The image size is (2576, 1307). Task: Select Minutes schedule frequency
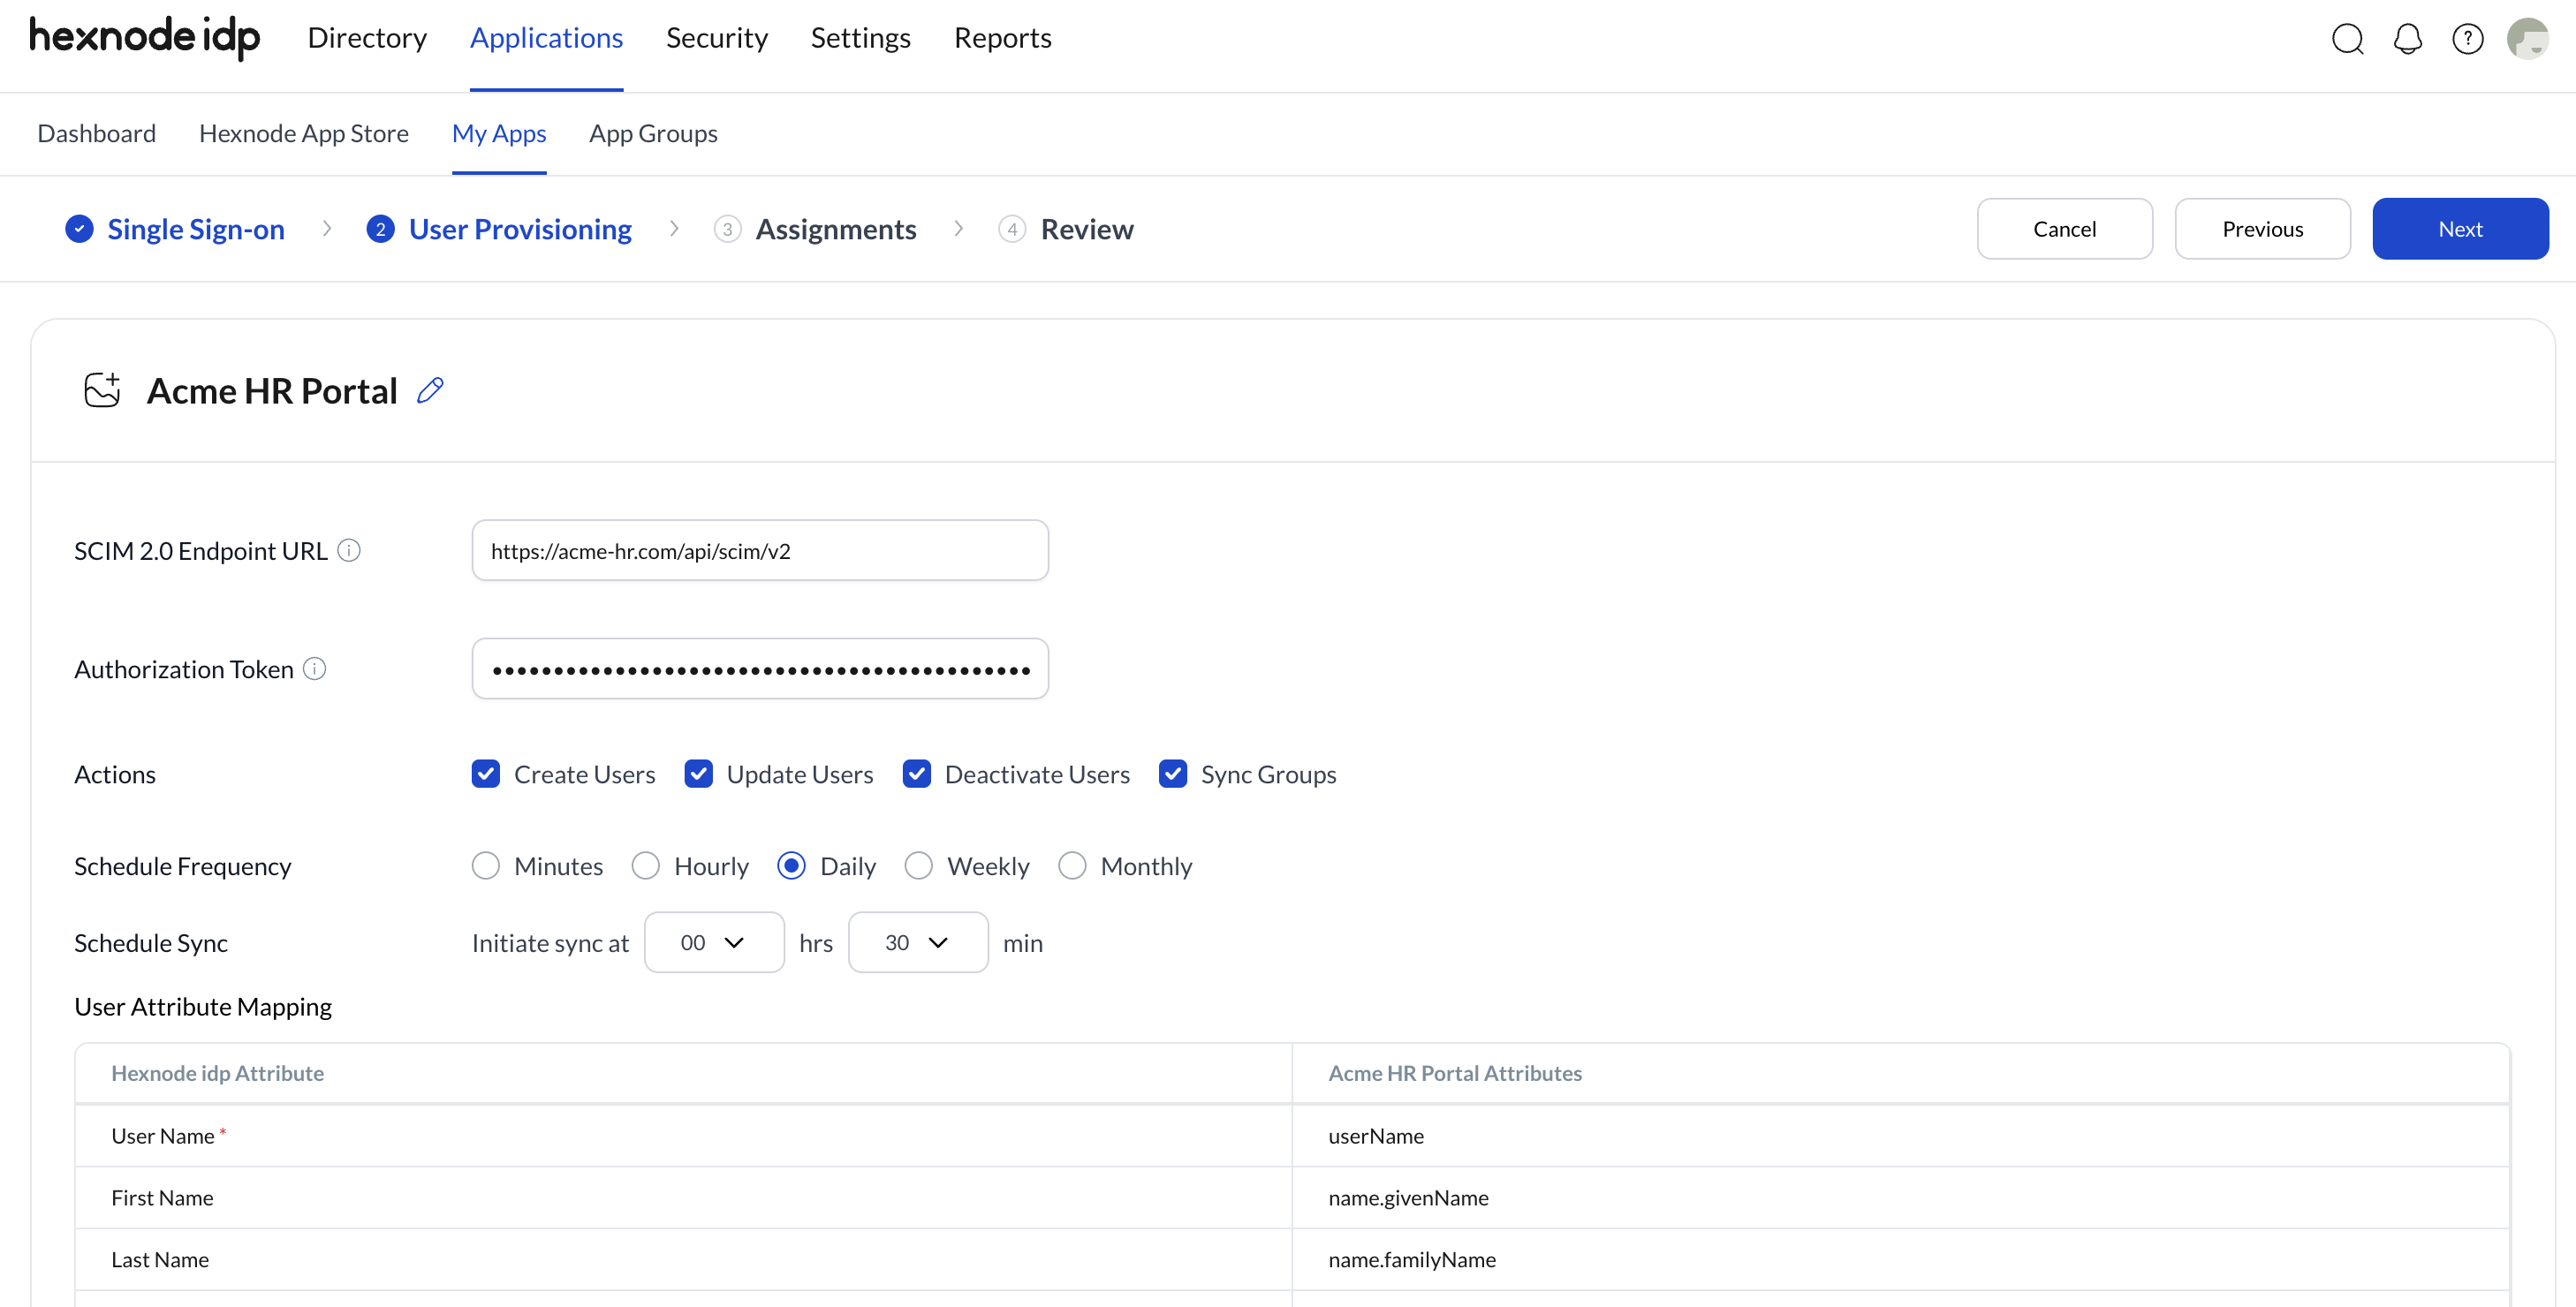click(x=486, y=865)
